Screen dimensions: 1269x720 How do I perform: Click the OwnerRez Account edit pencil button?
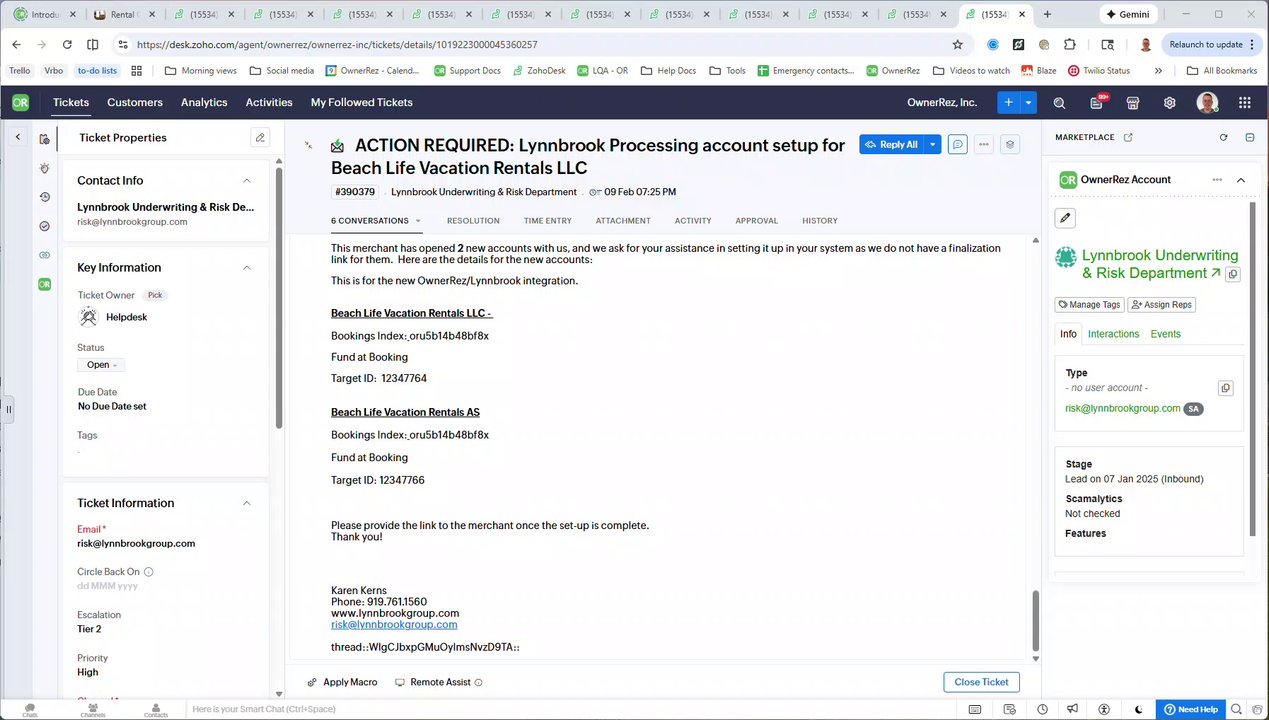tap(1065, 218)
